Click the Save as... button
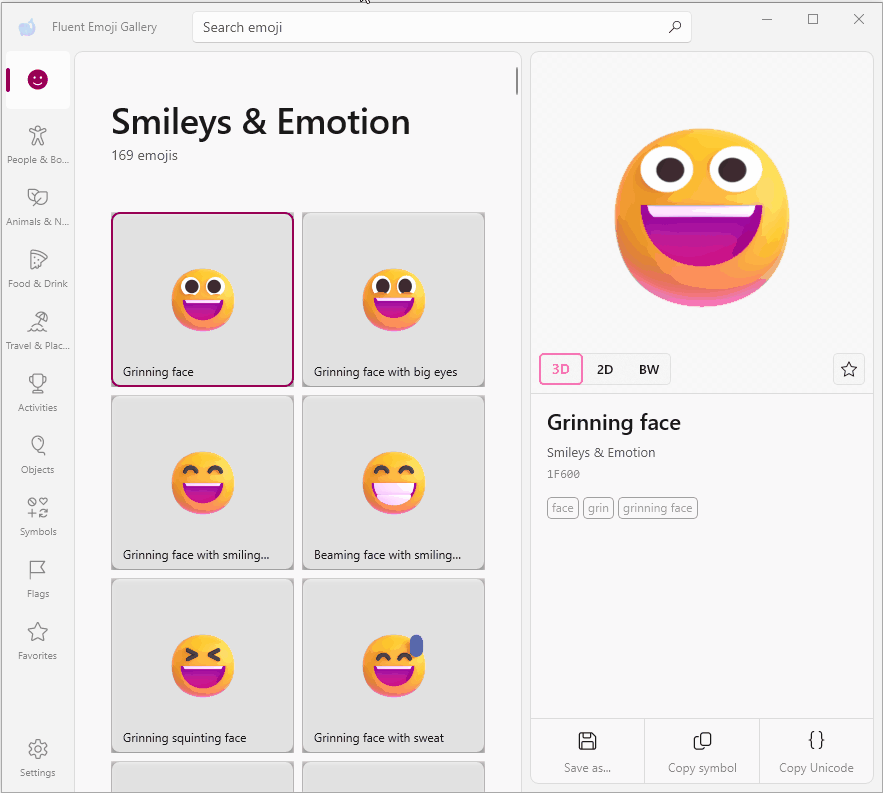Screen dimensions: 883x793 click(587, 751)
